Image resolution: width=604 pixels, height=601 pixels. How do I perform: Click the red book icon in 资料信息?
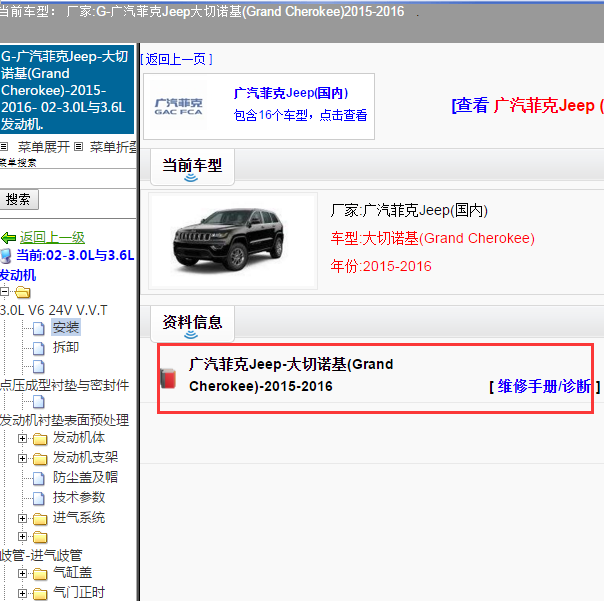tap(168, 378)
